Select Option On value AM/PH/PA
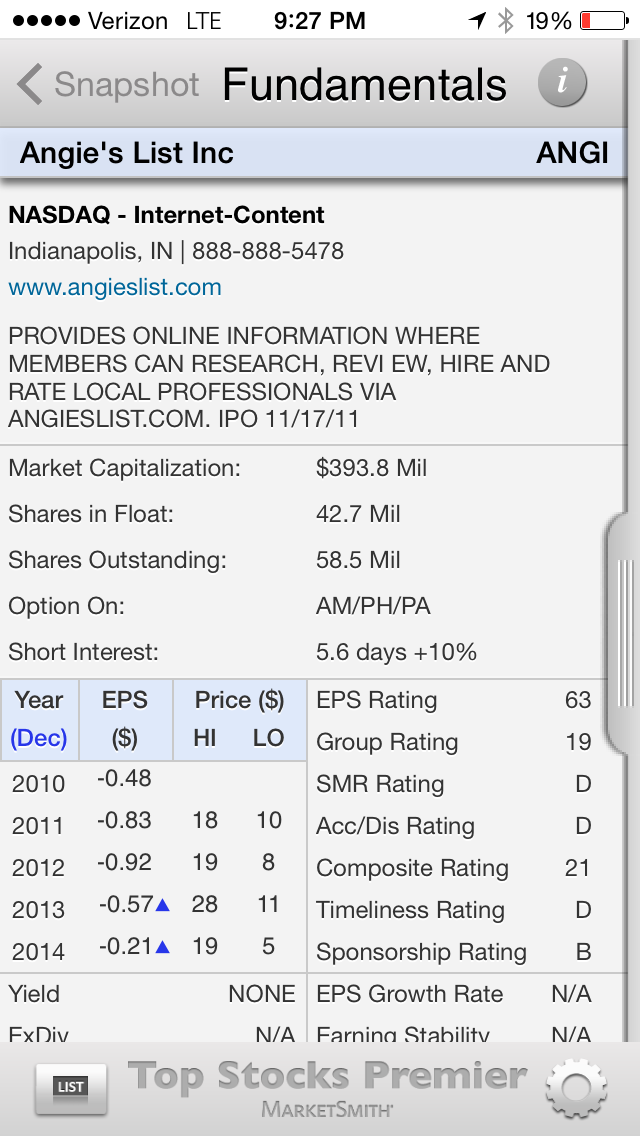 pyautogui.click(x=373, y=606)
